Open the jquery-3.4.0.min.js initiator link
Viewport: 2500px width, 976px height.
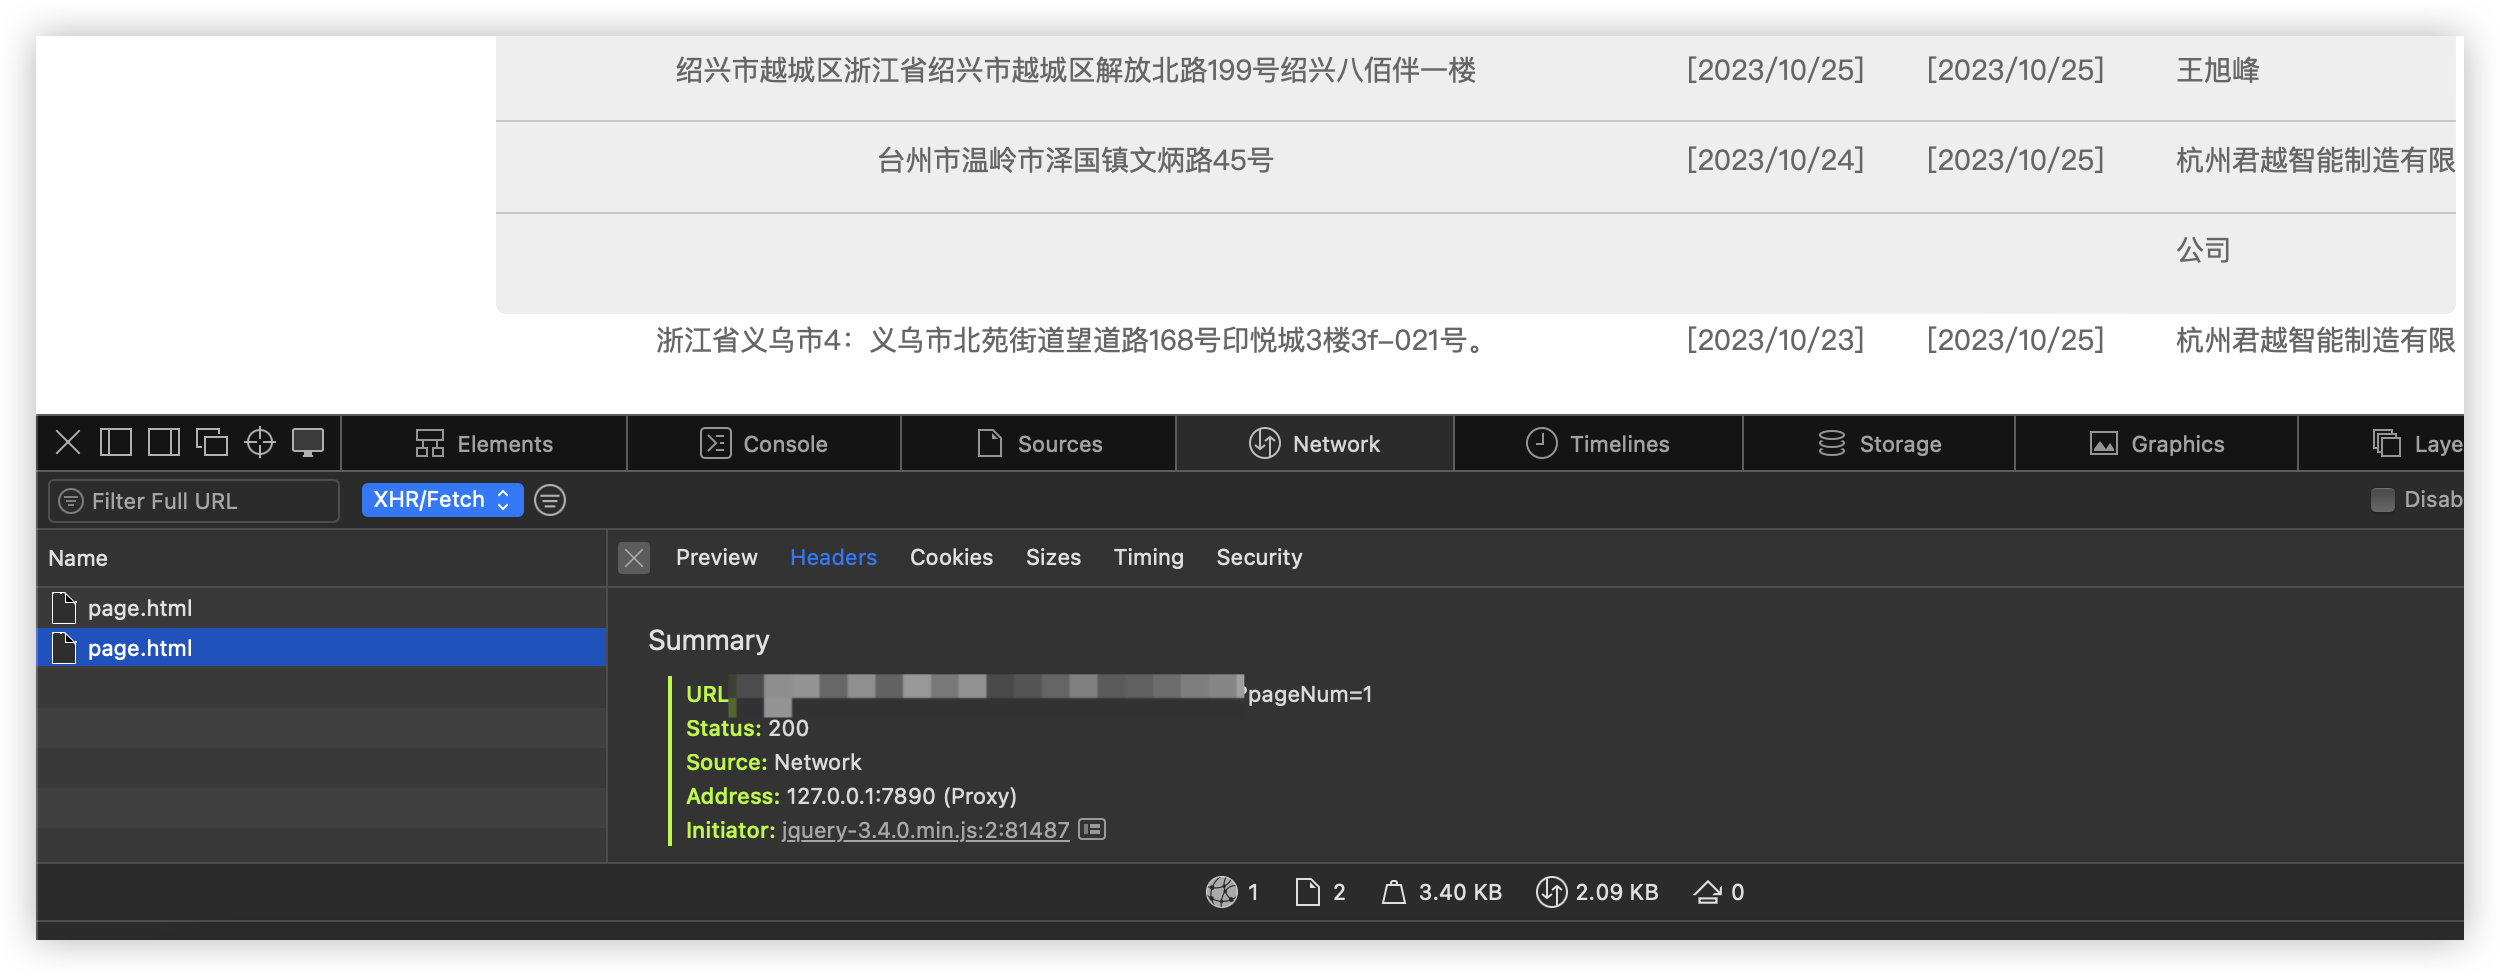click(x=924, y=831)
